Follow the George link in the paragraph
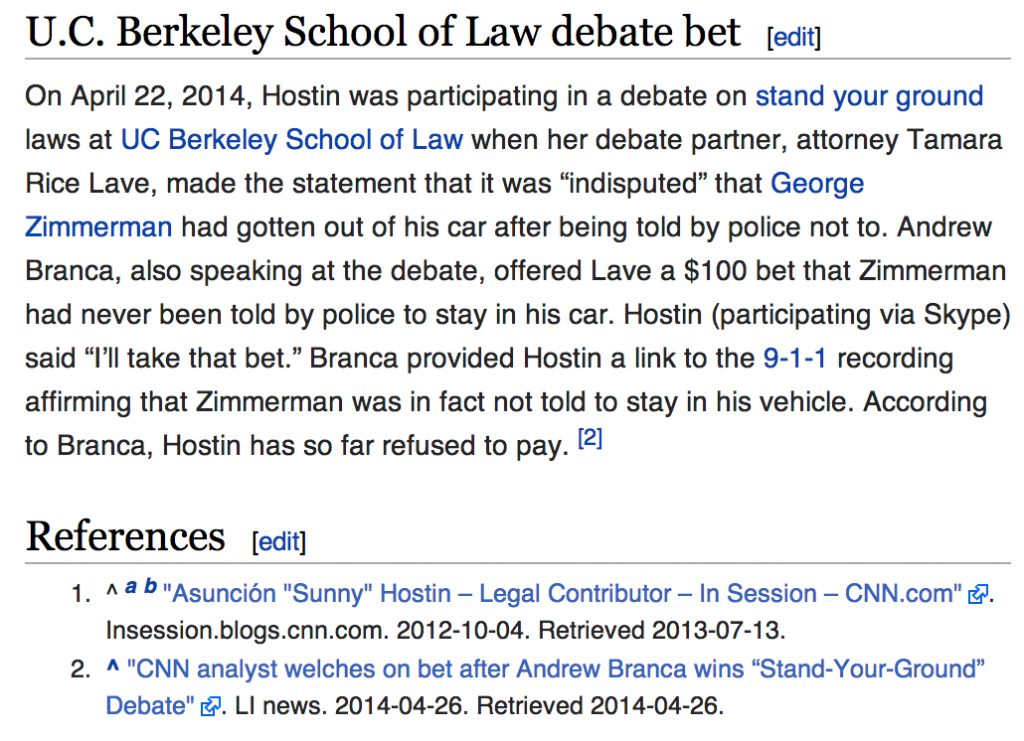 pyautogui.click(x=817, y=183)
